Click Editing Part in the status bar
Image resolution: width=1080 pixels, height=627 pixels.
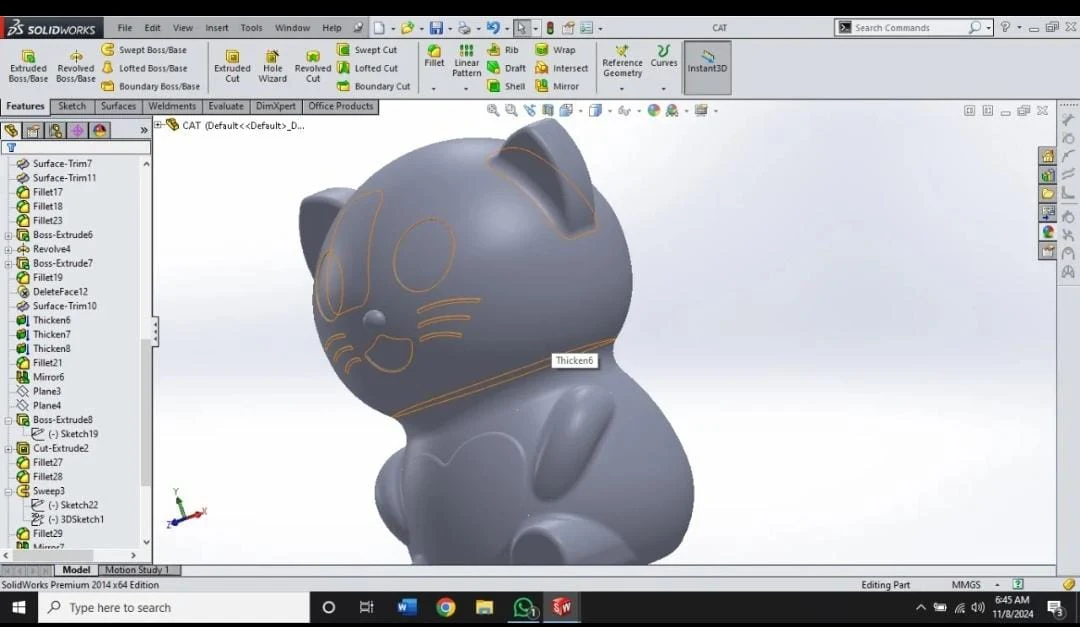[886, 584]
